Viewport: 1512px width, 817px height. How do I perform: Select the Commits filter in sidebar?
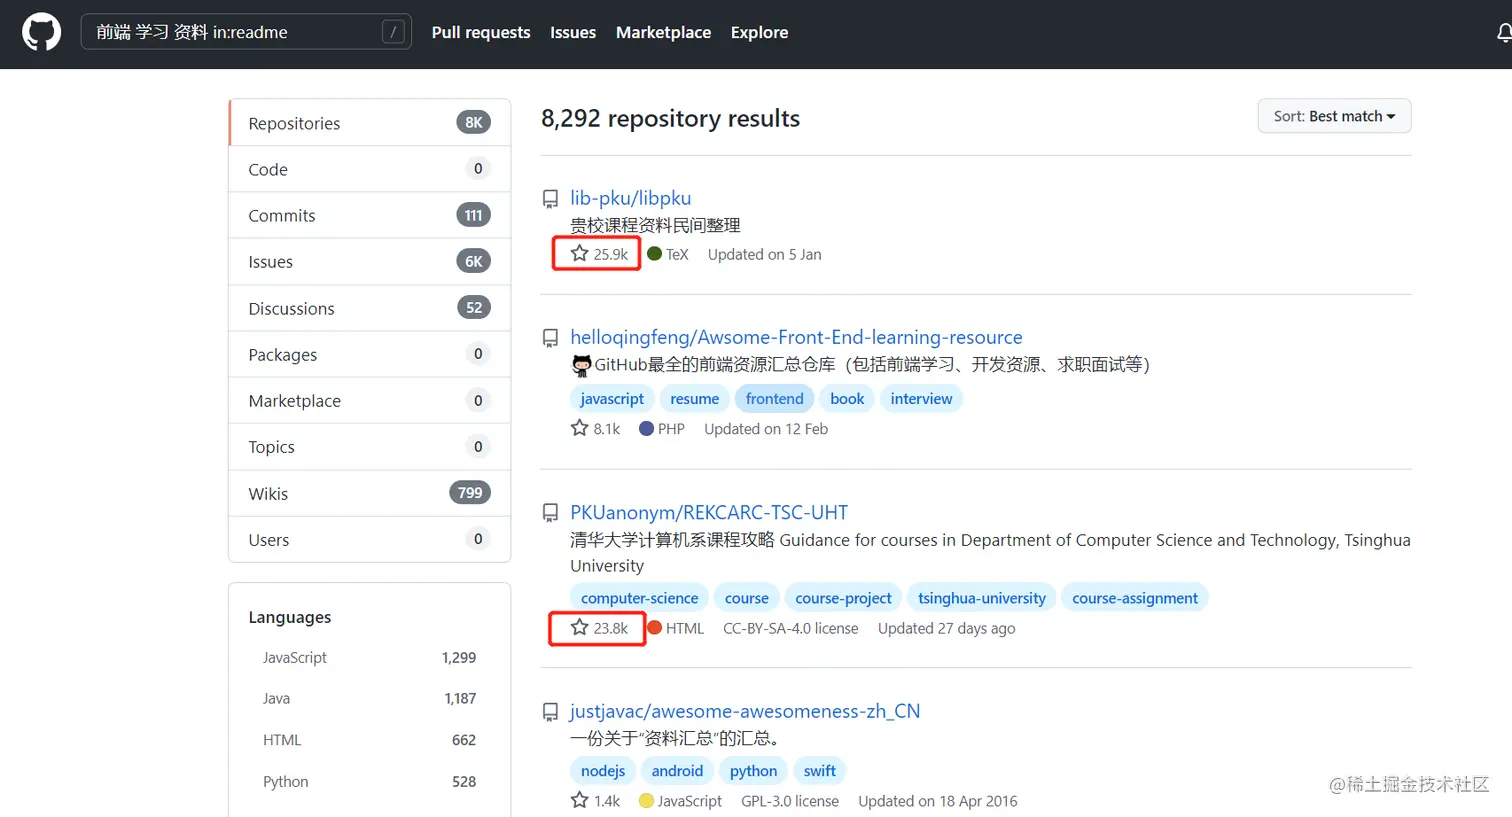(370, 215)
